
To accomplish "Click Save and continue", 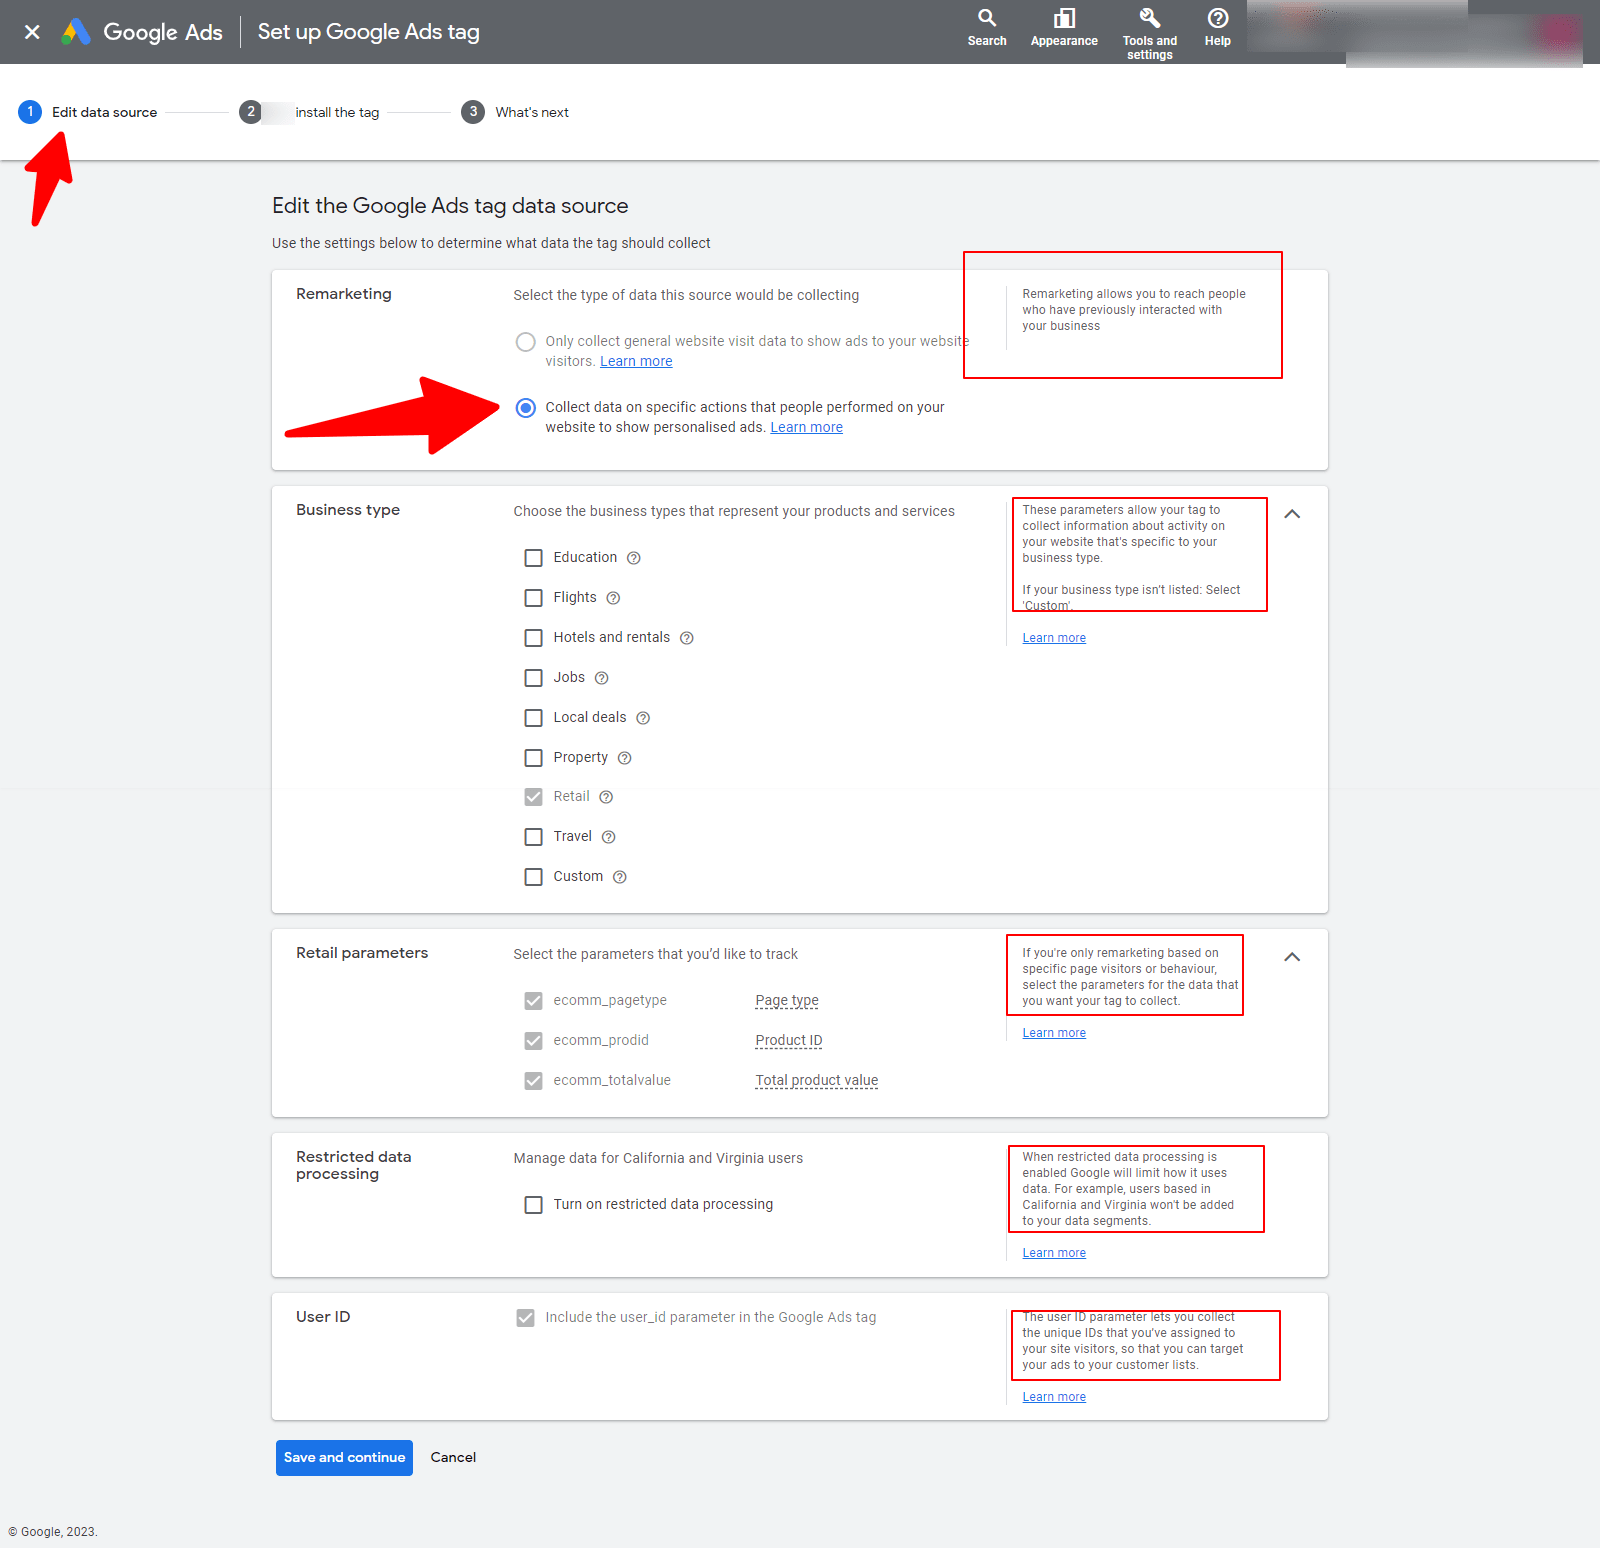I will click(x=344, y=1457).
